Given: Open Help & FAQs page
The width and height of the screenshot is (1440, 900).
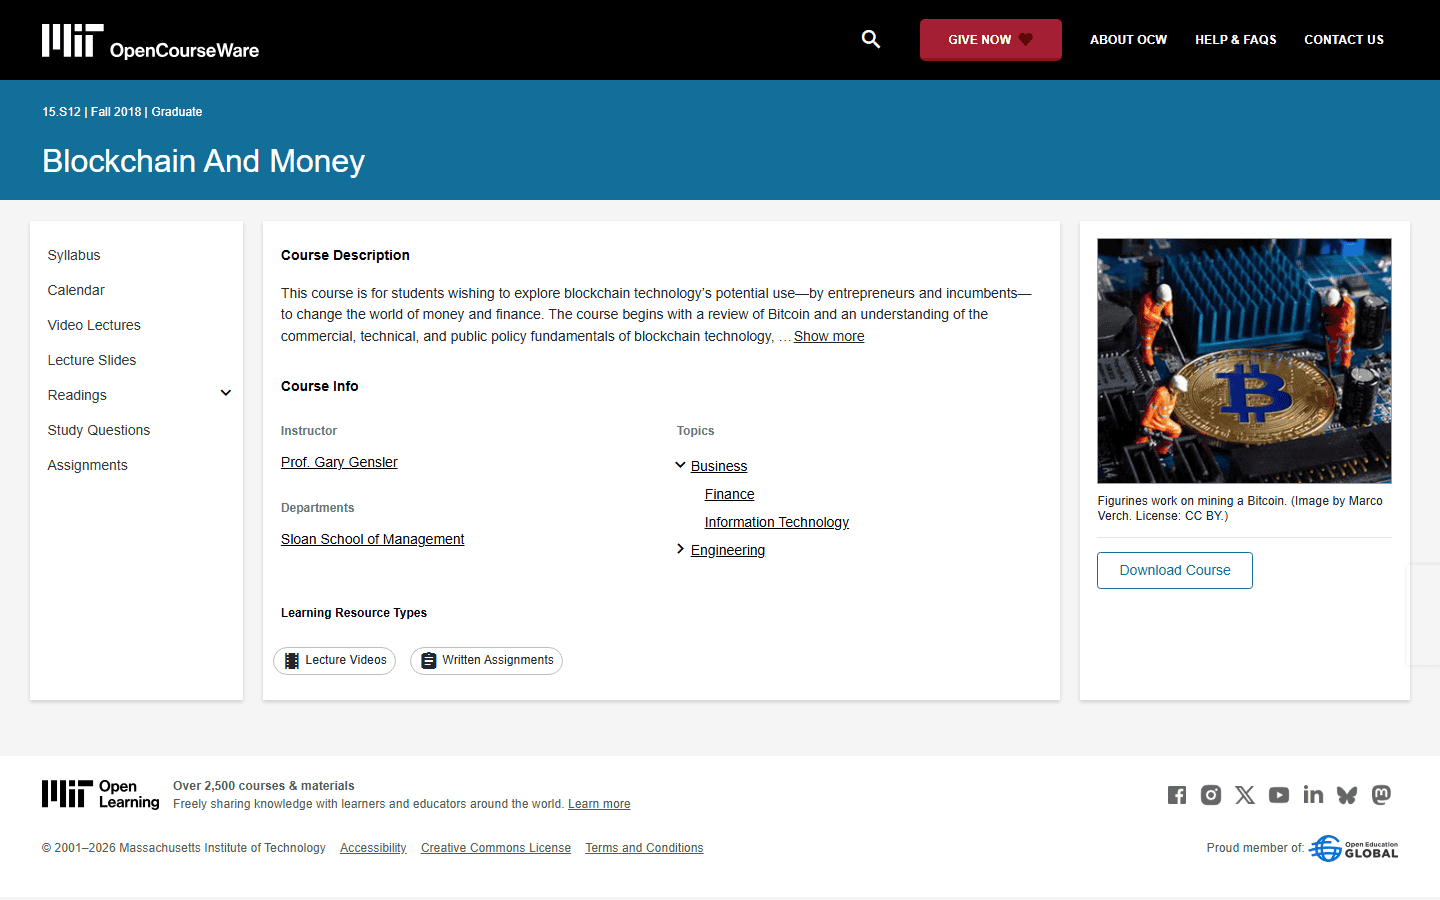Looking at the screenshot, I should [x=1236, y=40].
